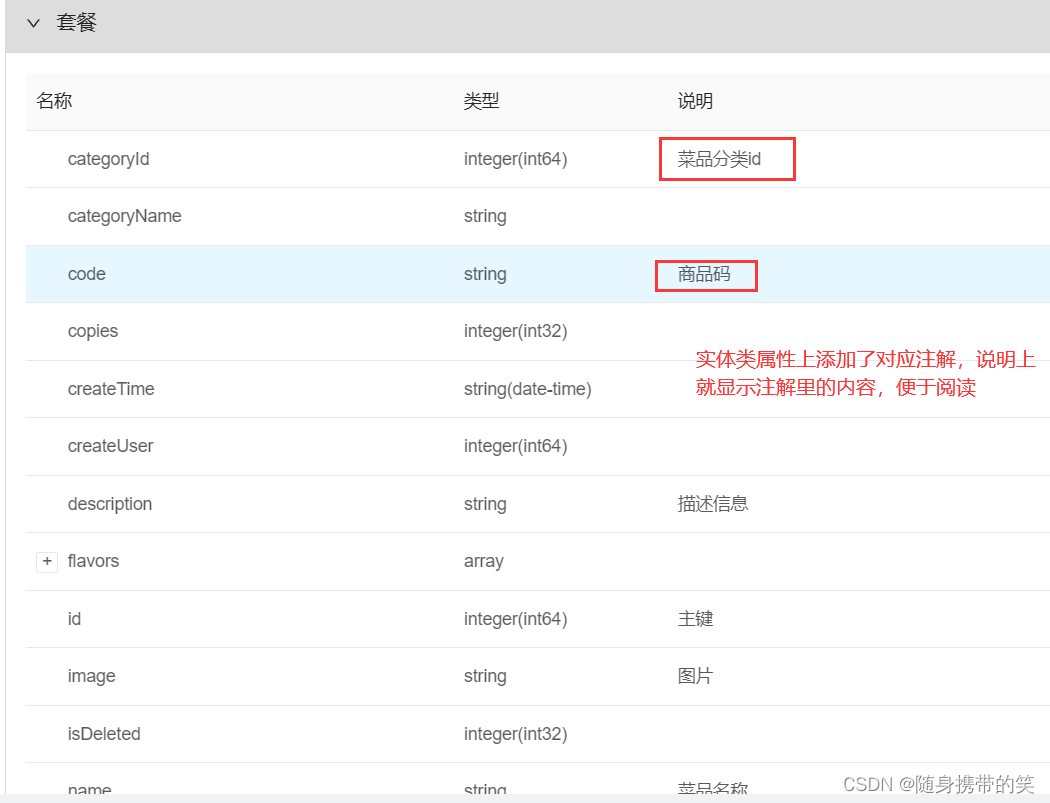Screen dimensions: 1050x803
Task: Collapse the 套餐 section chevron
Action: point(33,23)
